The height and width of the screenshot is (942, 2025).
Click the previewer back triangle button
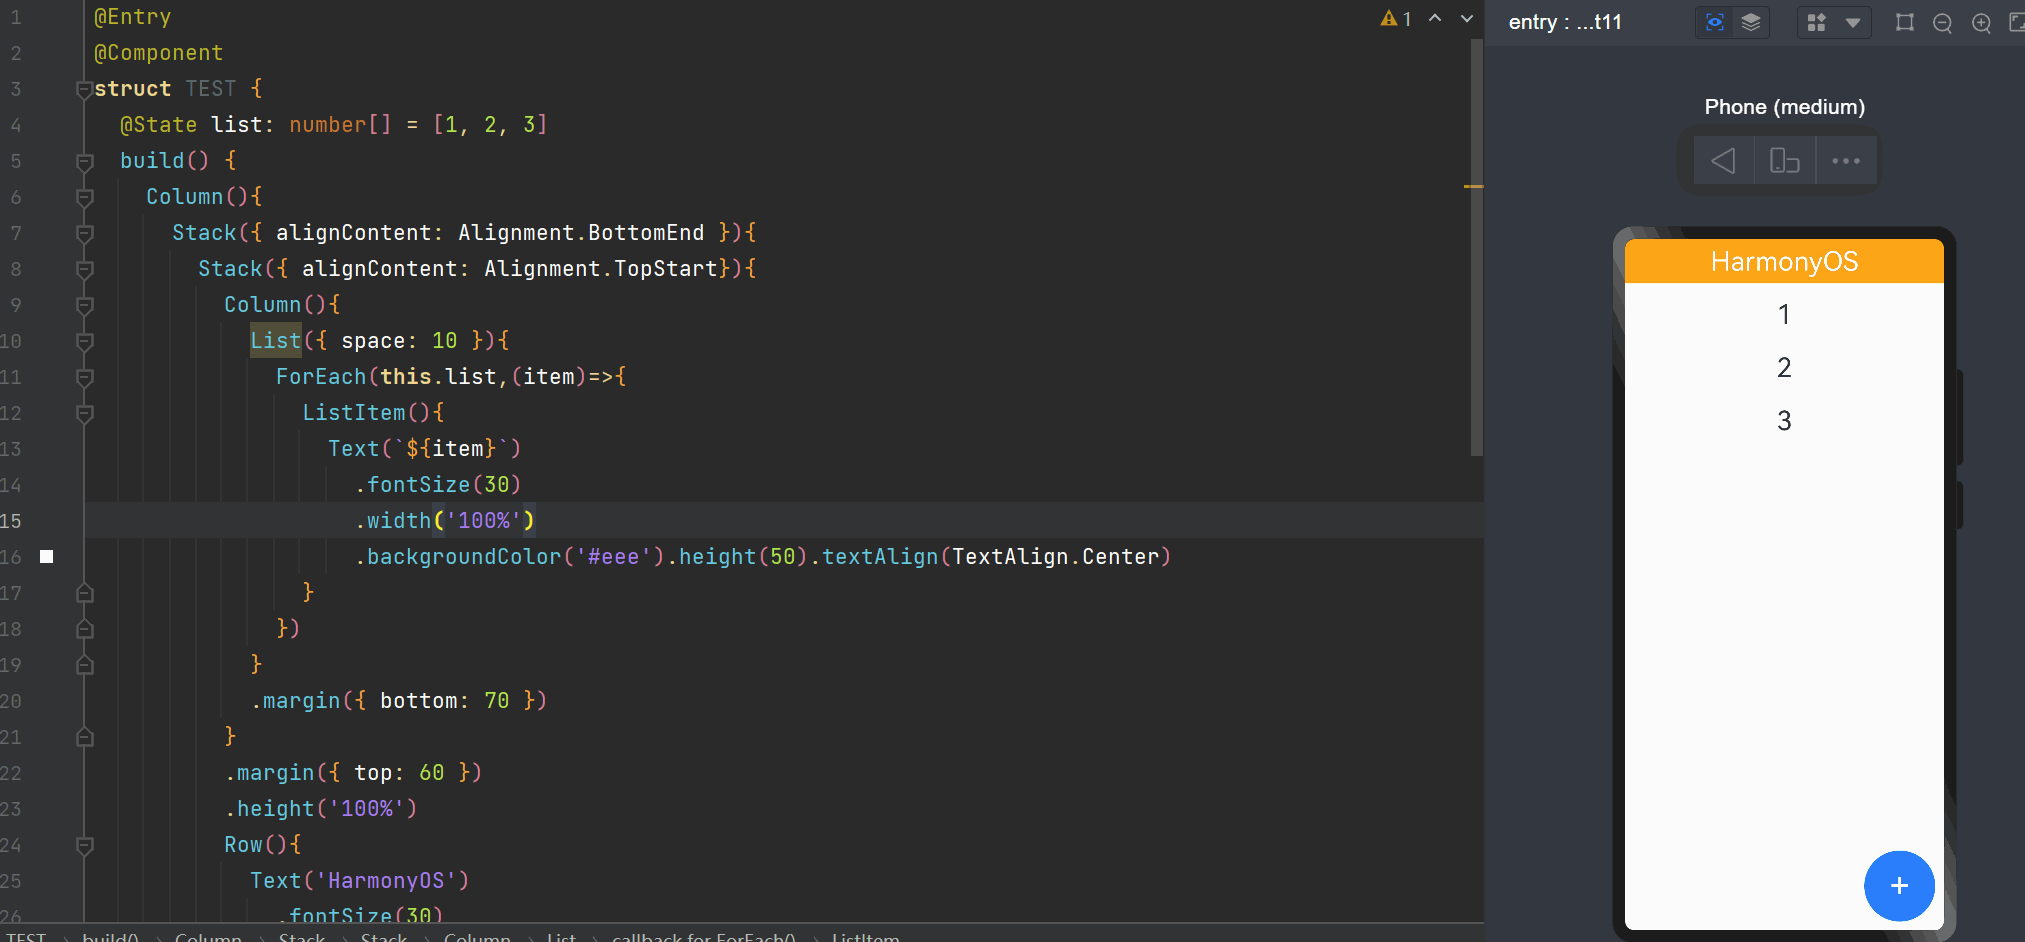point(1723,161)
